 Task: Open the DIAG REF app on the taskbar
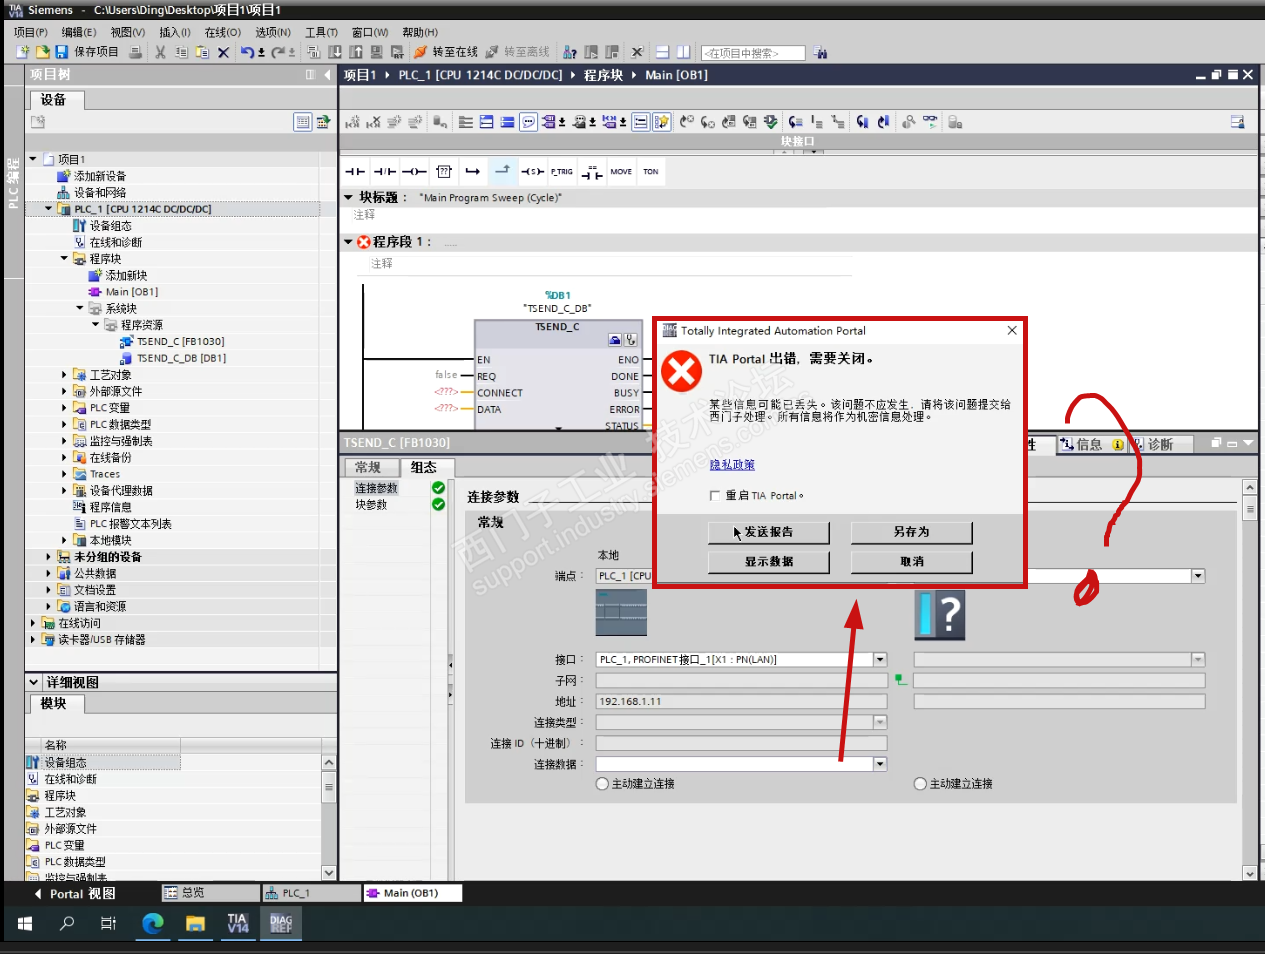[281, 923]
